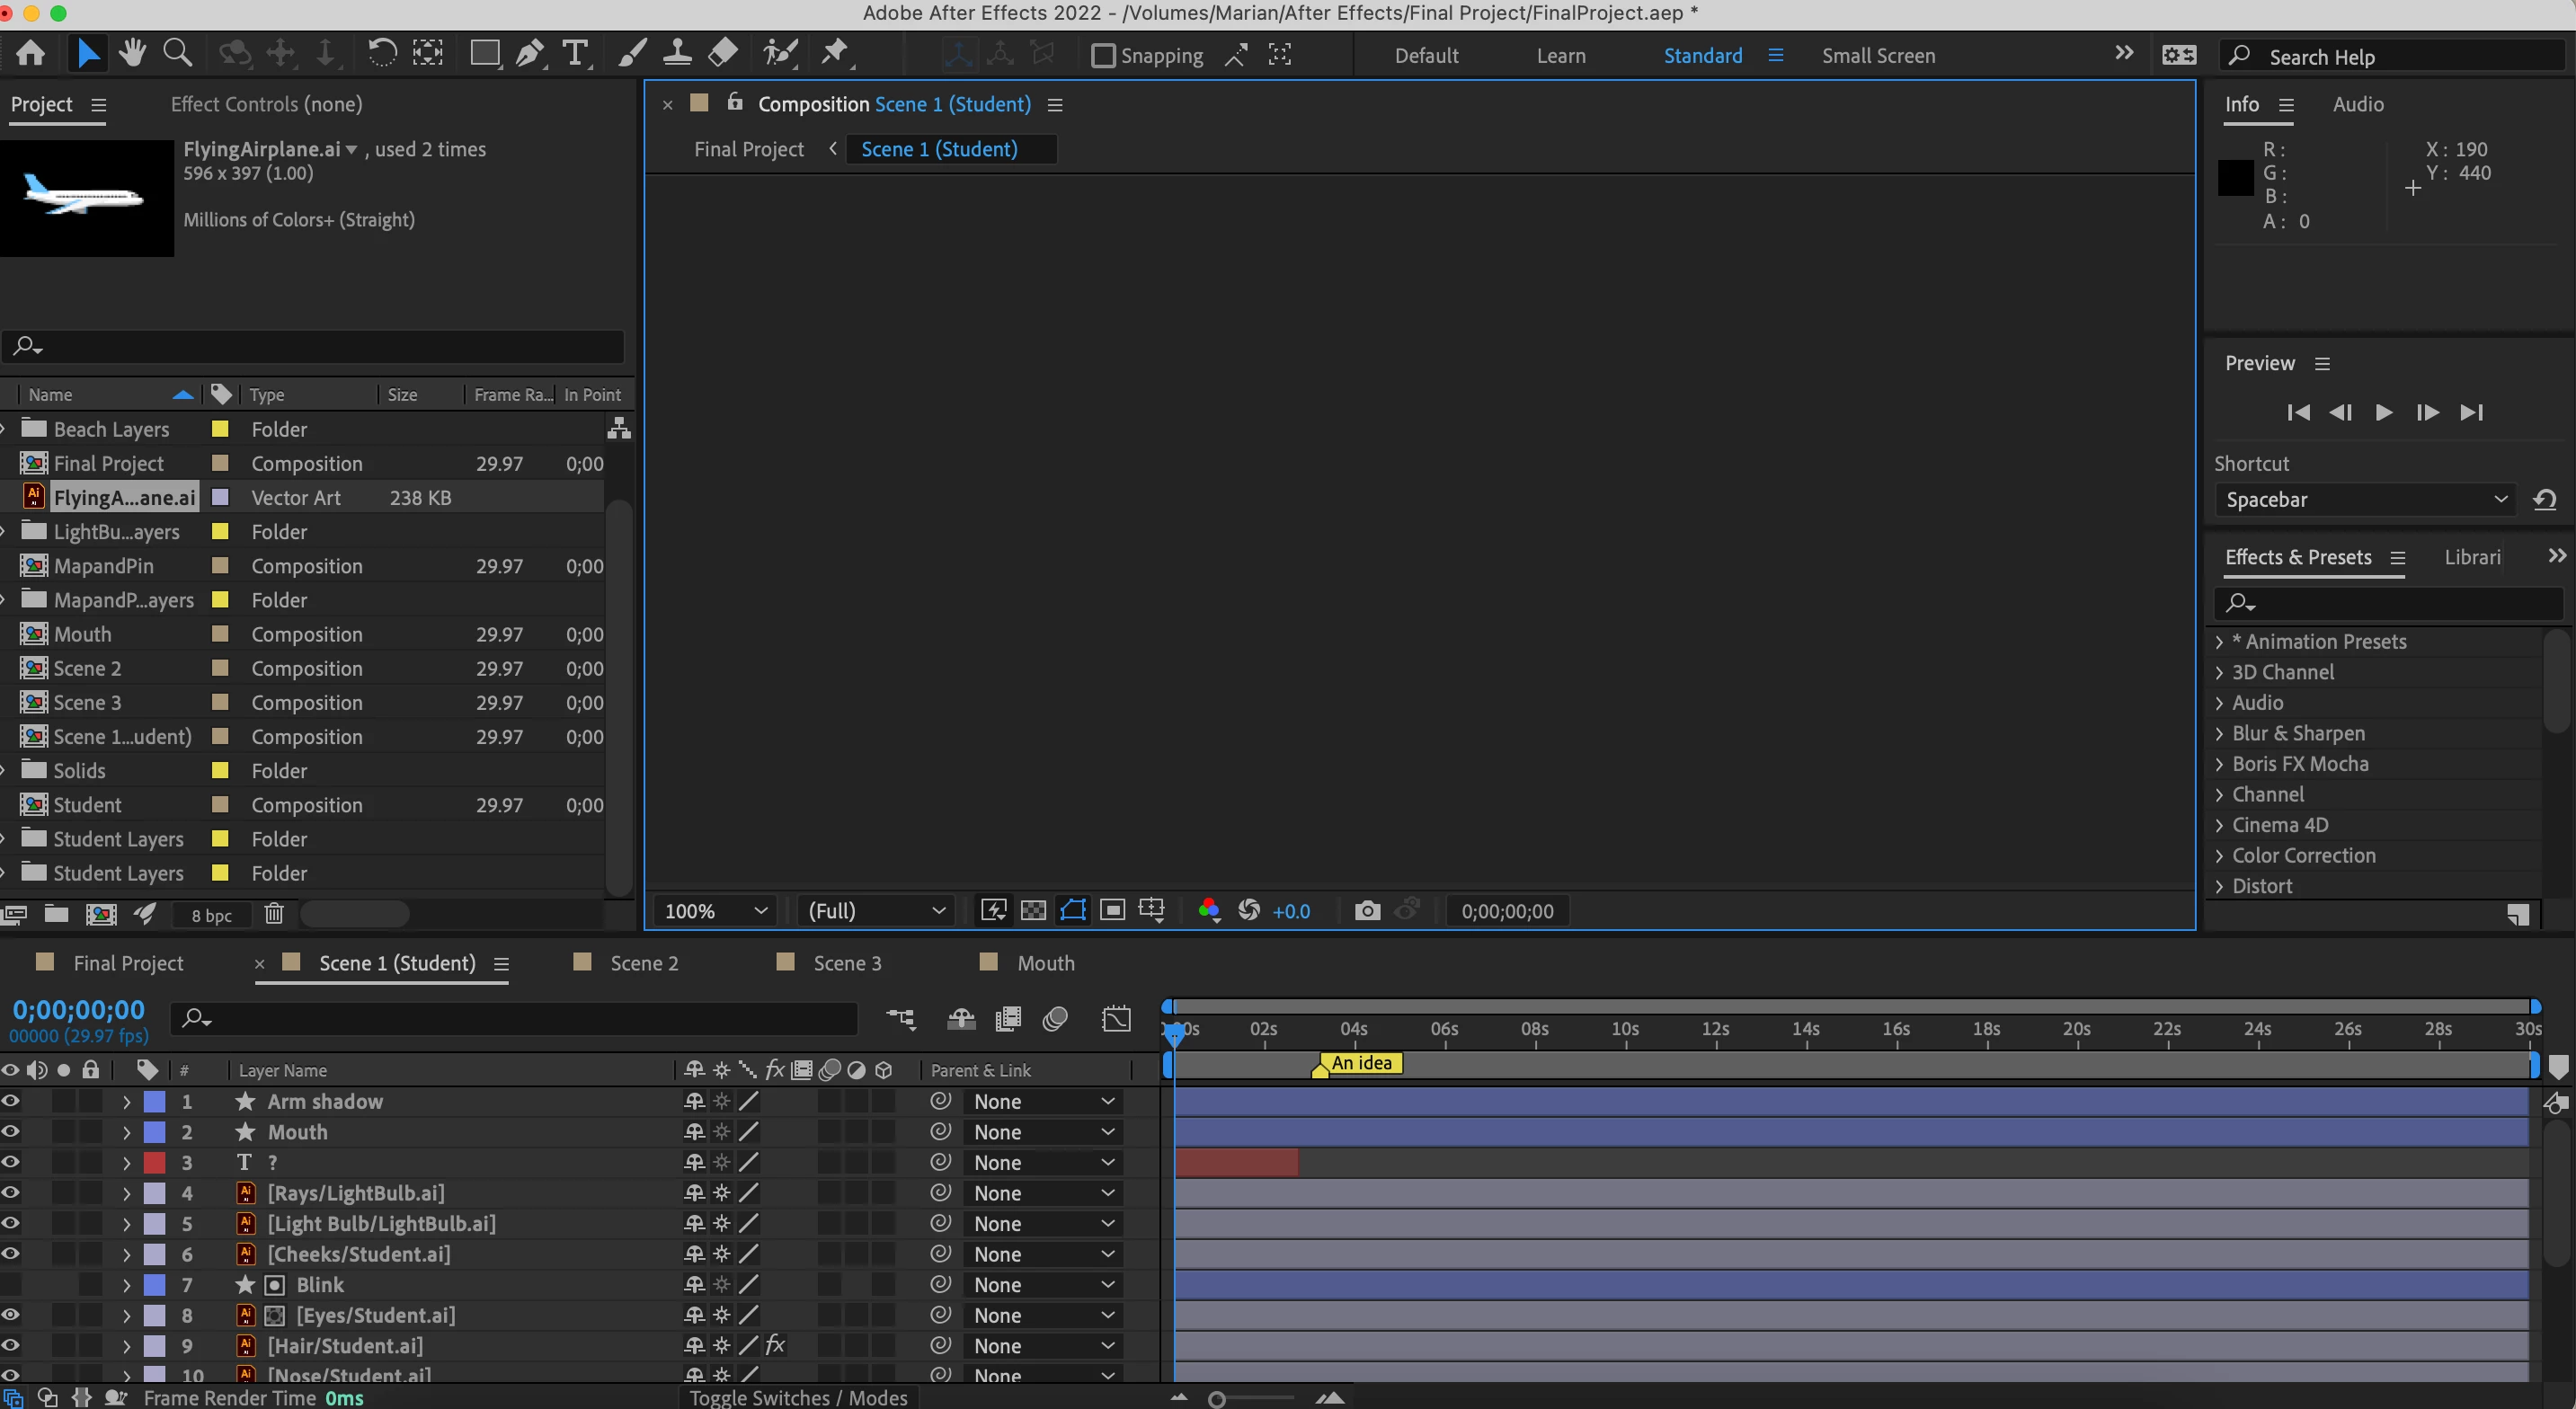Open the Spacebar shortcut dropdown

[2365, 500]
